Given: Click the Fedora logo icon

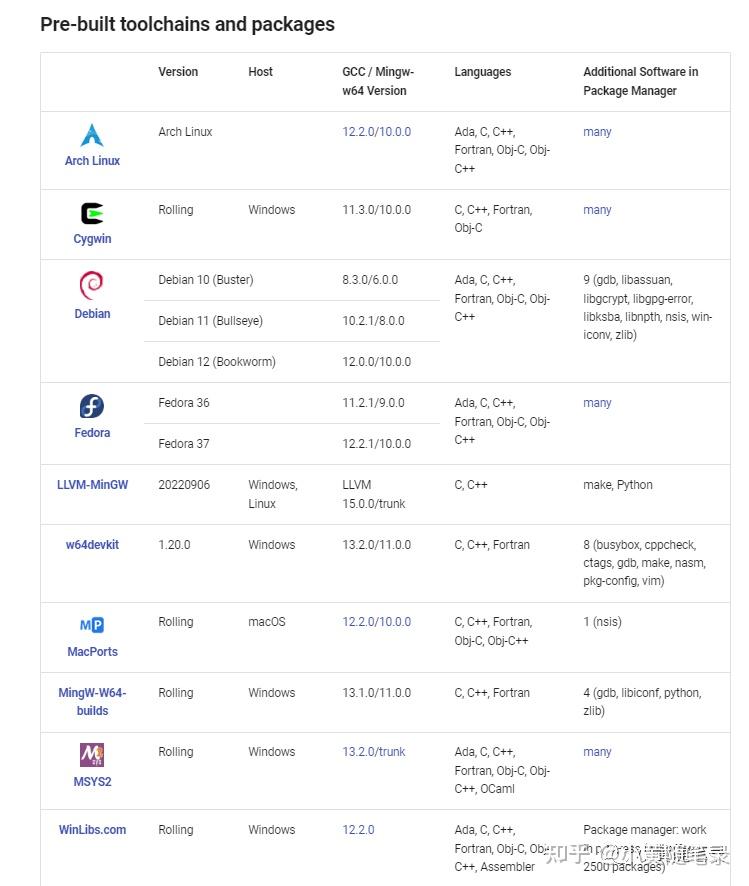Looking at the screenshot, I should click(92, 406).
